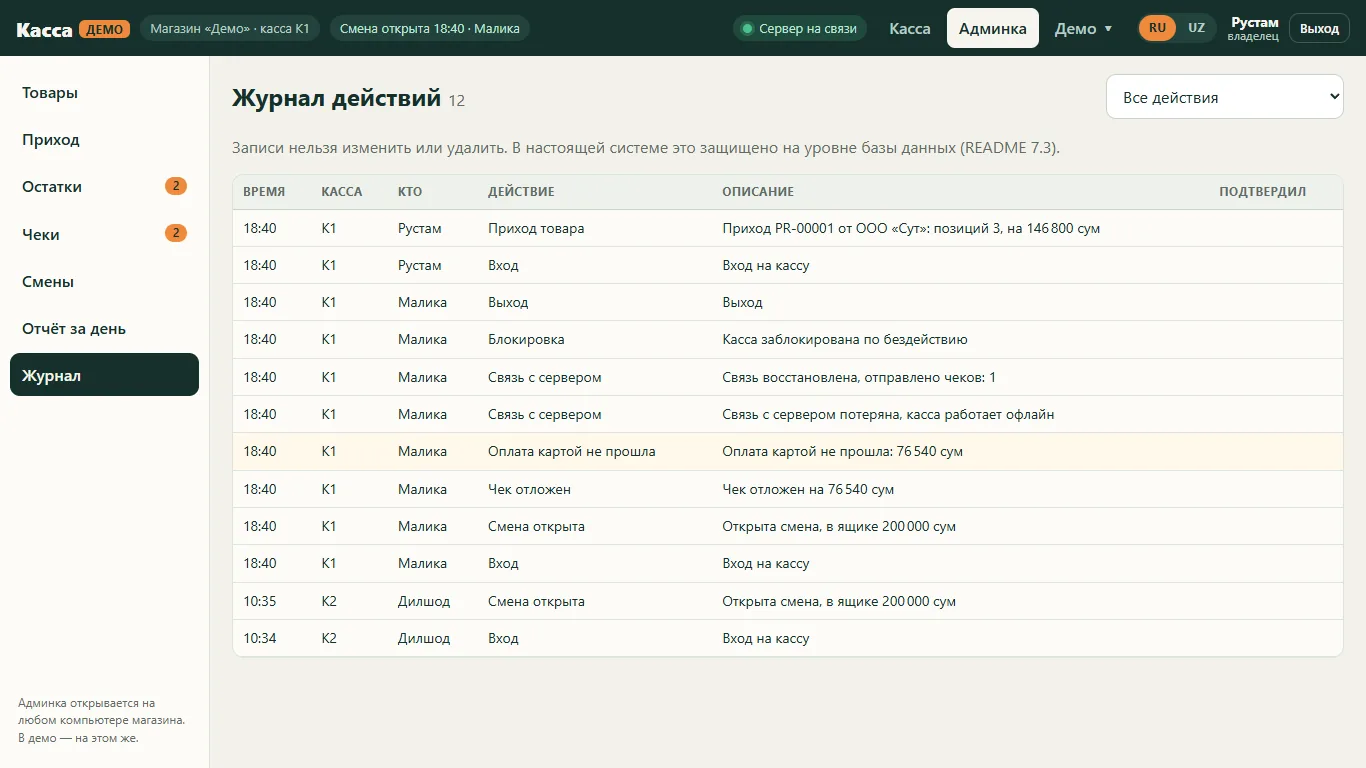Click the 10:34 time cell
Viewport: 1366px width, 768px height.
[x=260, y=638]
